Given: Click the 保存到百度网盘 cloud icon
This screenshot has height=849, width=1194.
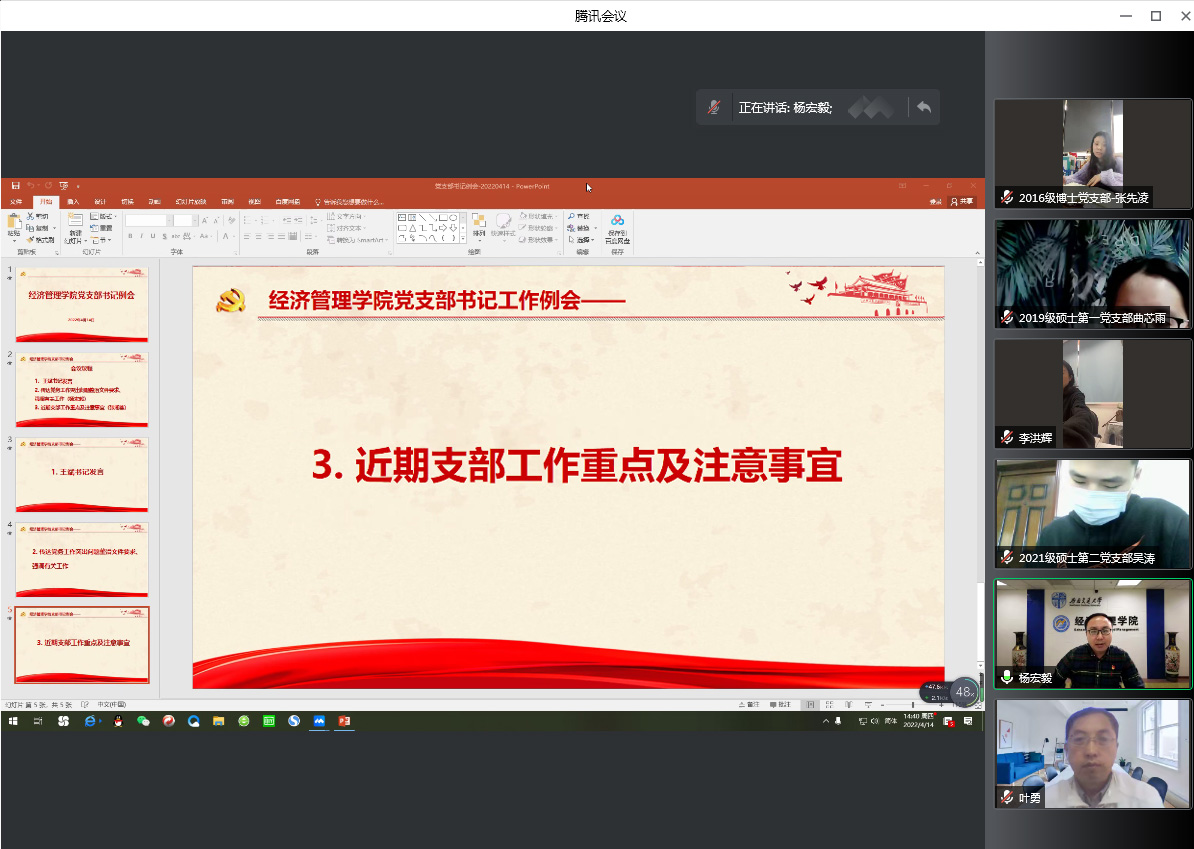Looking at the screenshot, I should [x=617, y=223].
